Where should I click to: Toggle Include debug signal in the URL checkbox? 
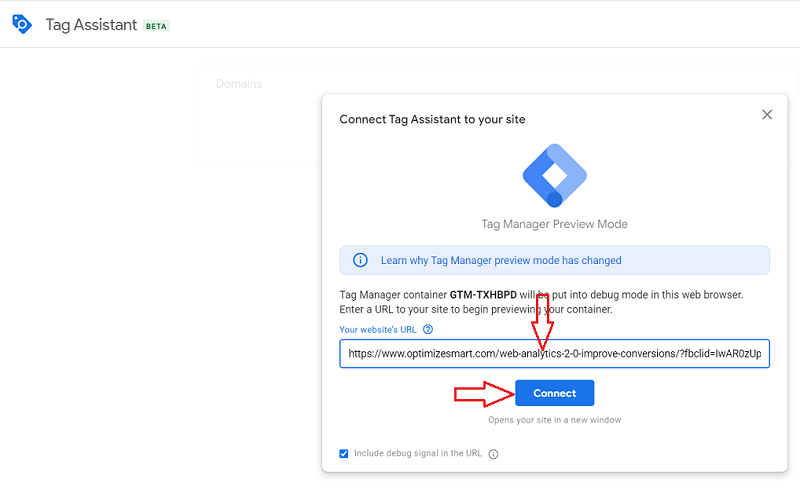[x=344, y=454]
